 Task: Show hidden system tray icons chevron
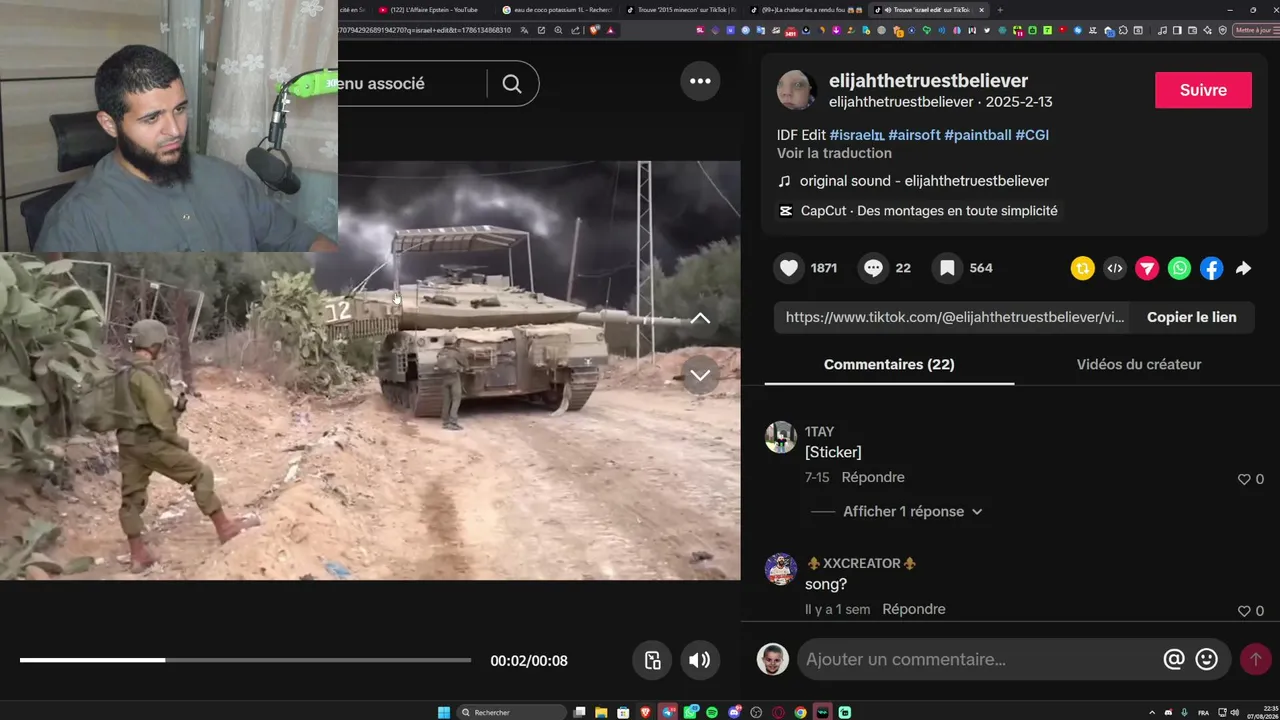[x=1151, y=712]
